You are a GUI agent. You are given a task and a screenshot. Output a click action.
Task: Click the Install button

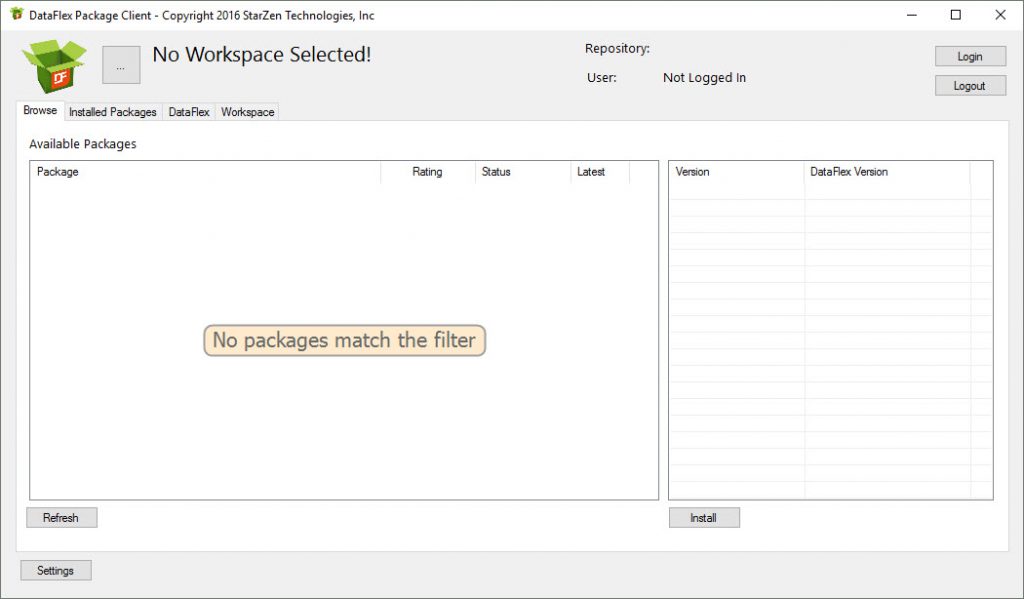[x=703, y=517]
